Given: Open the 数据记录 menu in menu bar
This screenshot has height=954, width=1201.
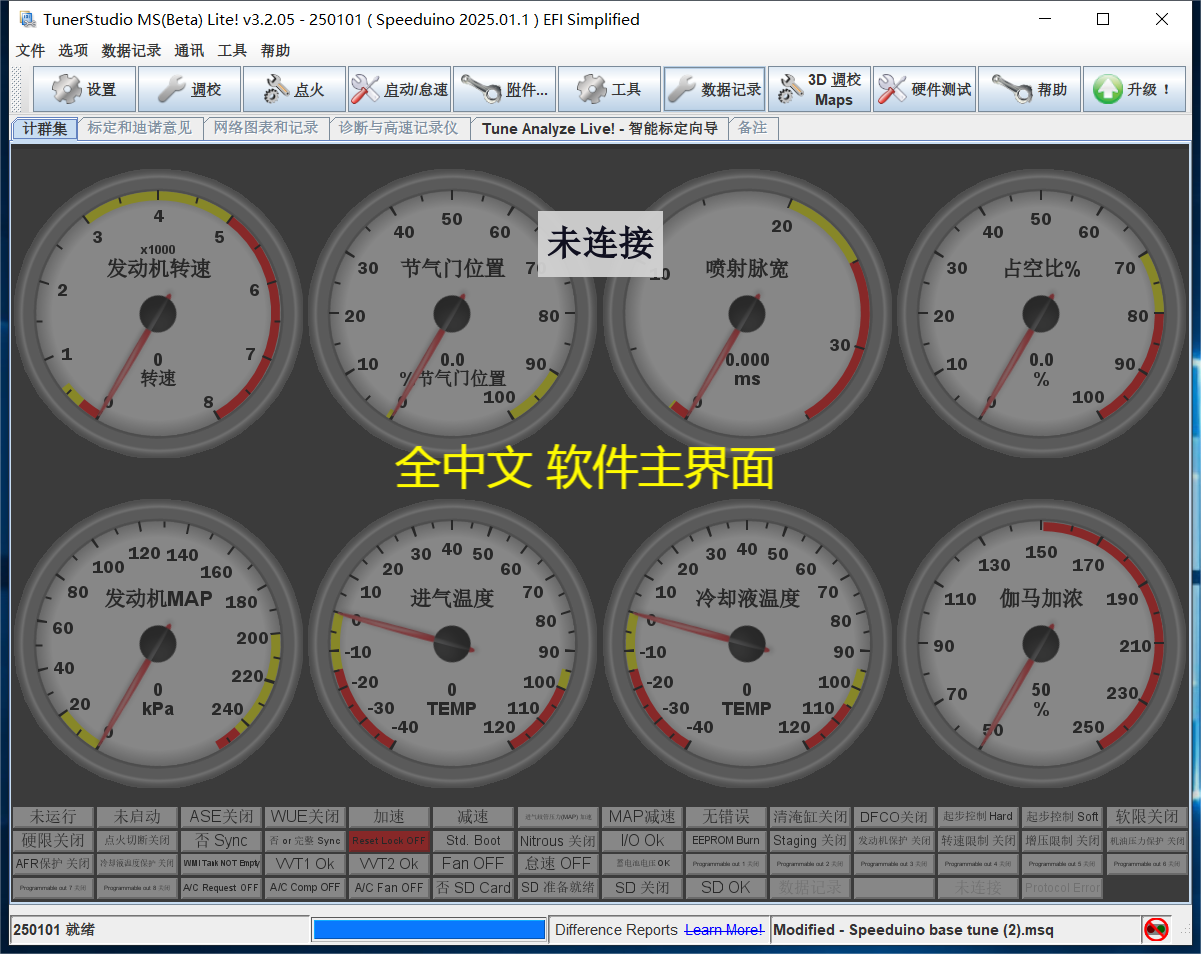Looking at the screenshot, I should [x=131, y=50].
